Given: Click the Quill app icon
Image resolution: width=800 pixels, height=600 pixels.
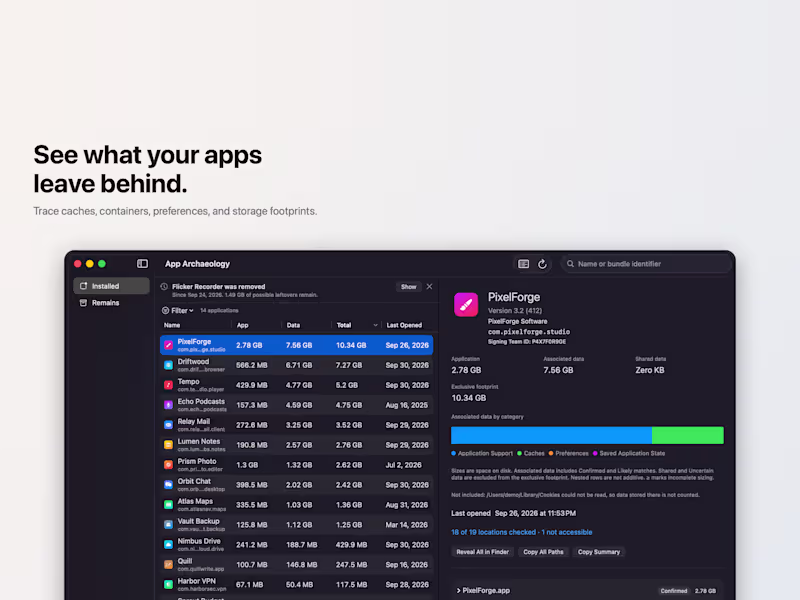Looking at the screenshot, I should pos(168,565).
